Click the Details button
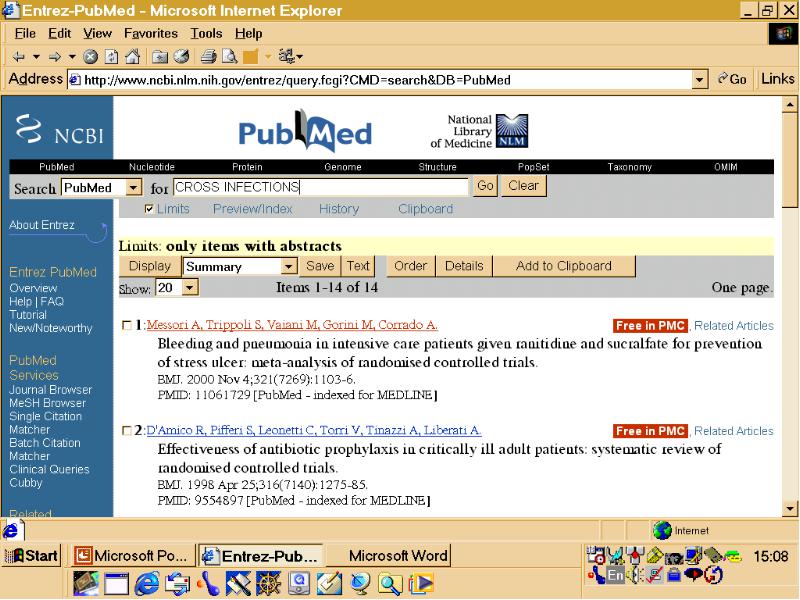The image size is (800, 600). 464,266
